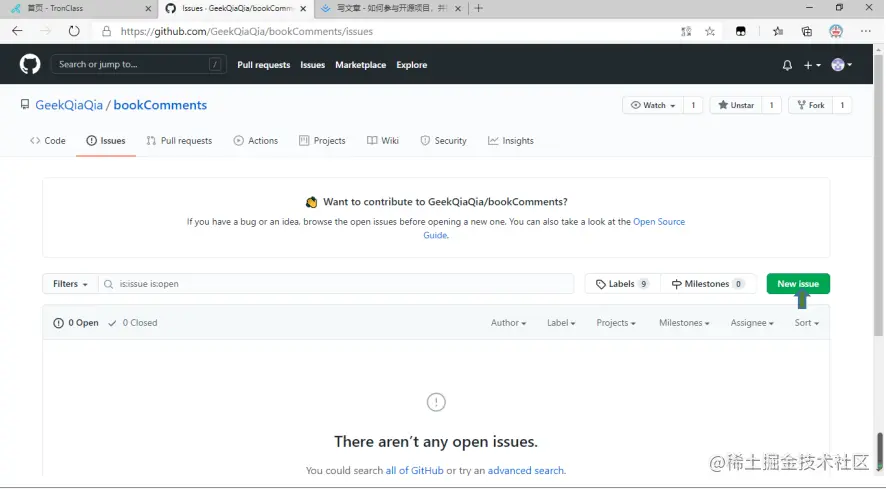Open the browser favorites list icon

[778, 32]
